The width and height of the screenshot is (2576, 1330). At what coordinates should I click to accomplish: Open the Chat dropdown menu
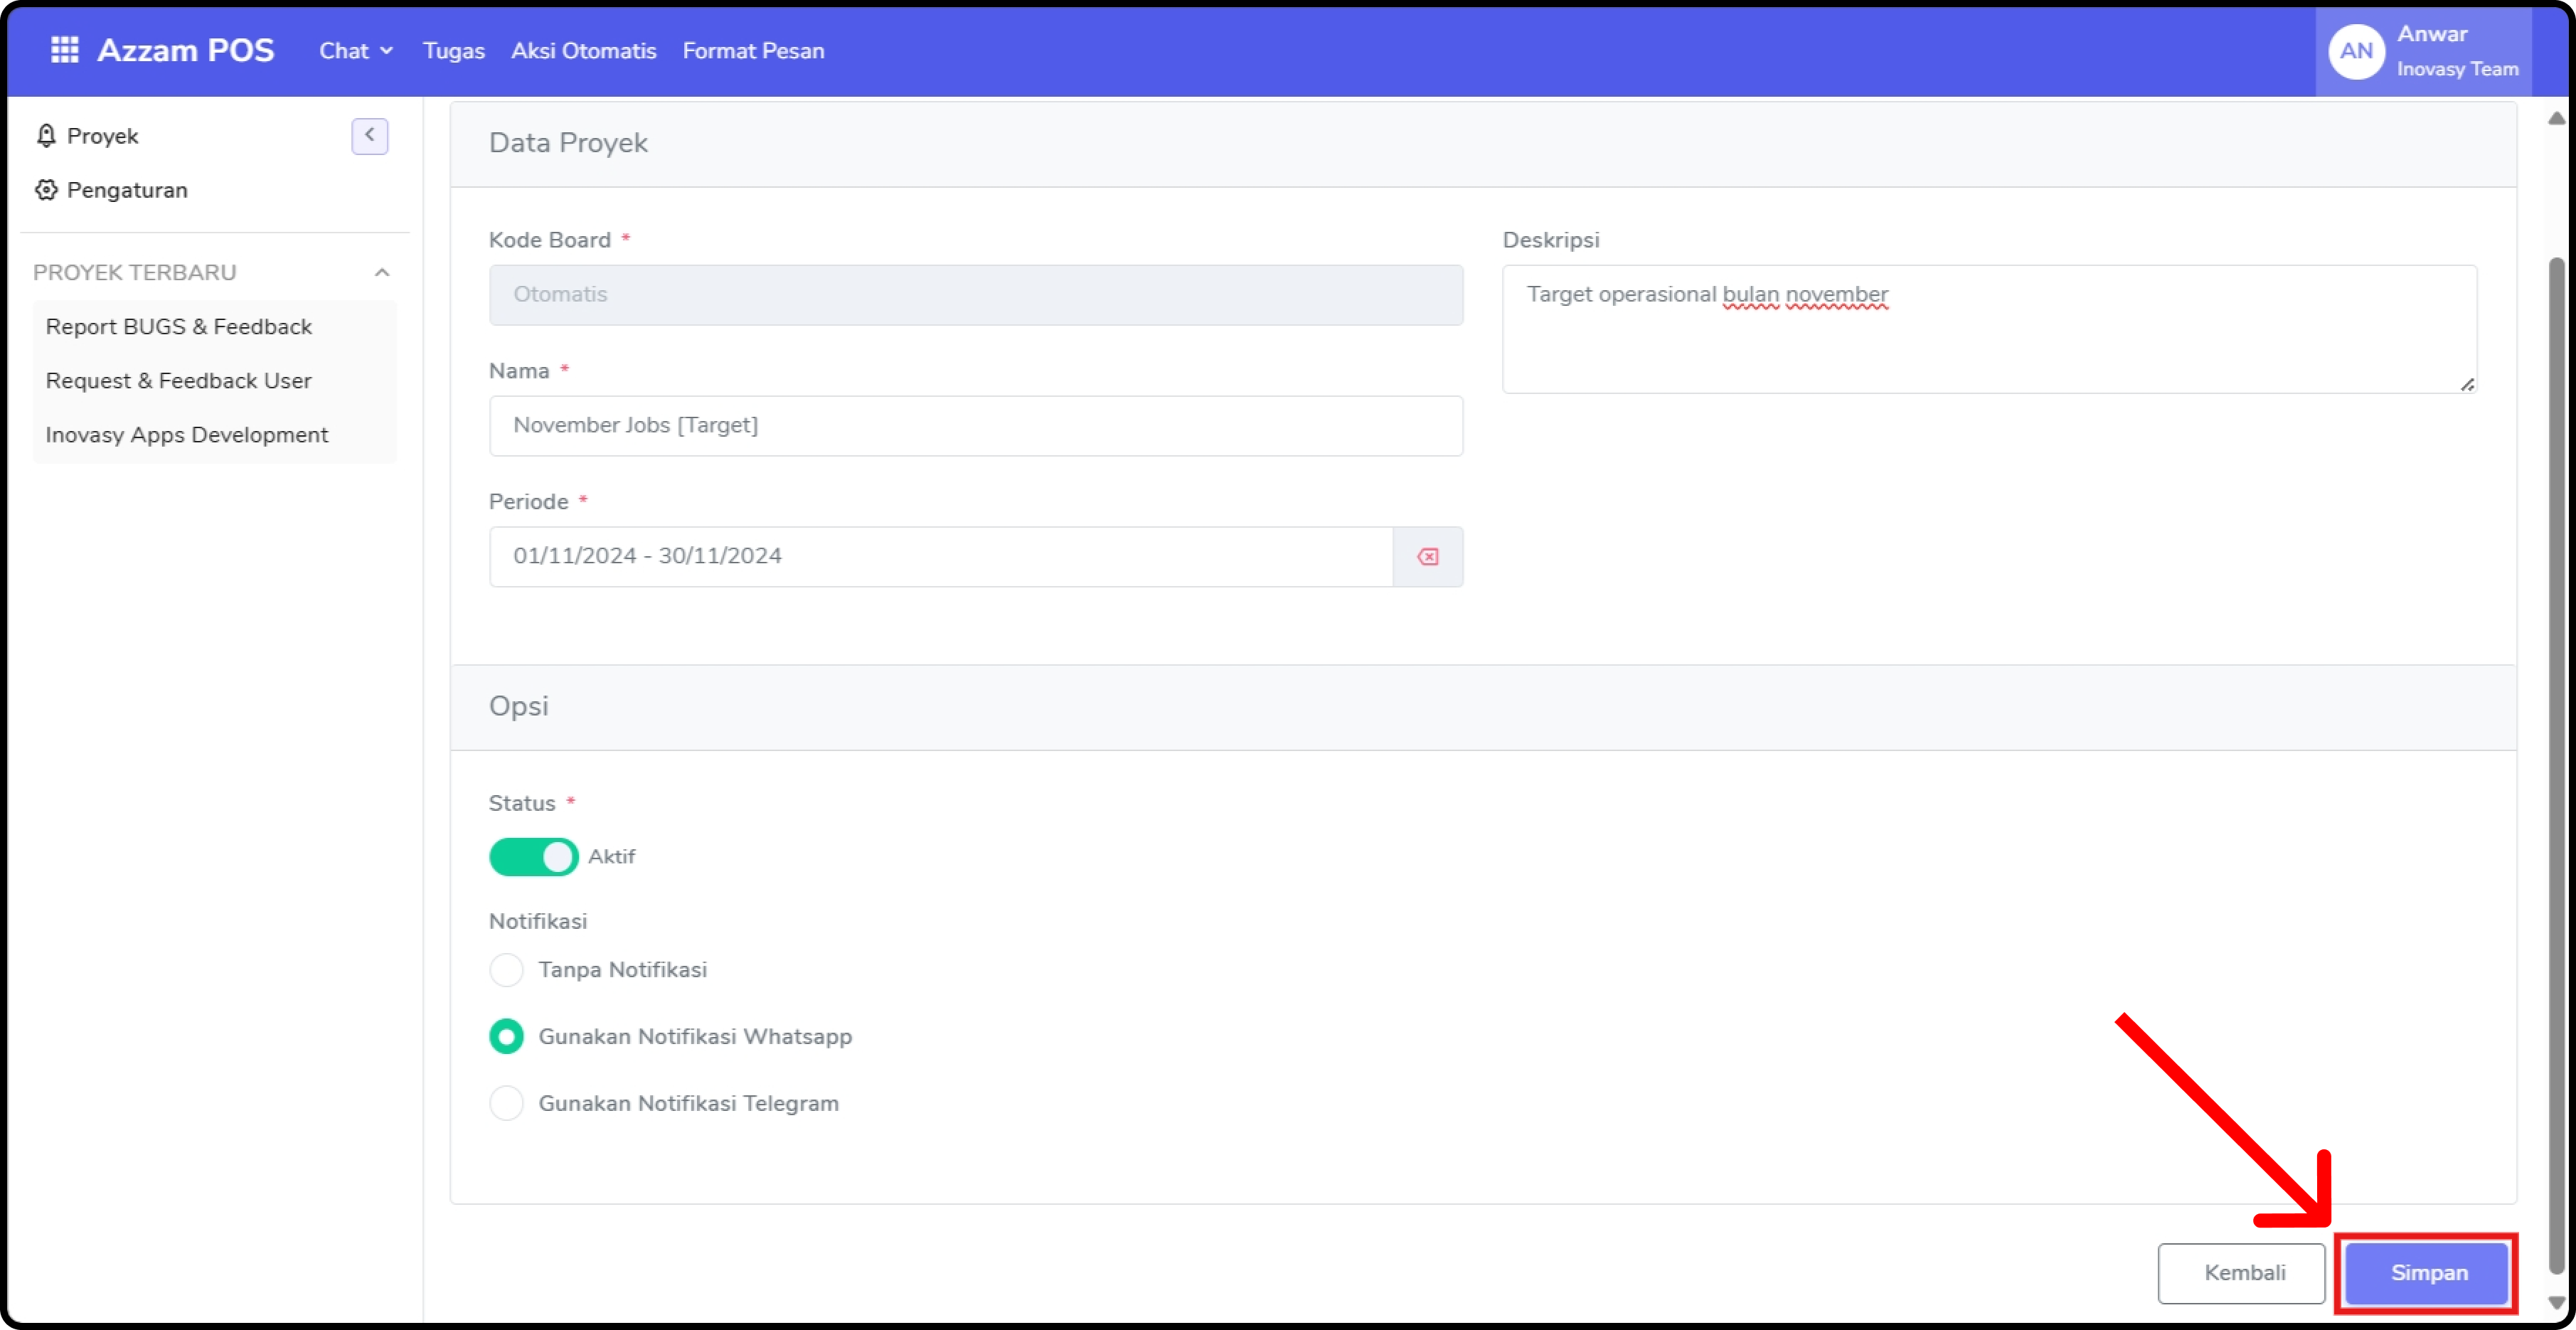point(355,51)
